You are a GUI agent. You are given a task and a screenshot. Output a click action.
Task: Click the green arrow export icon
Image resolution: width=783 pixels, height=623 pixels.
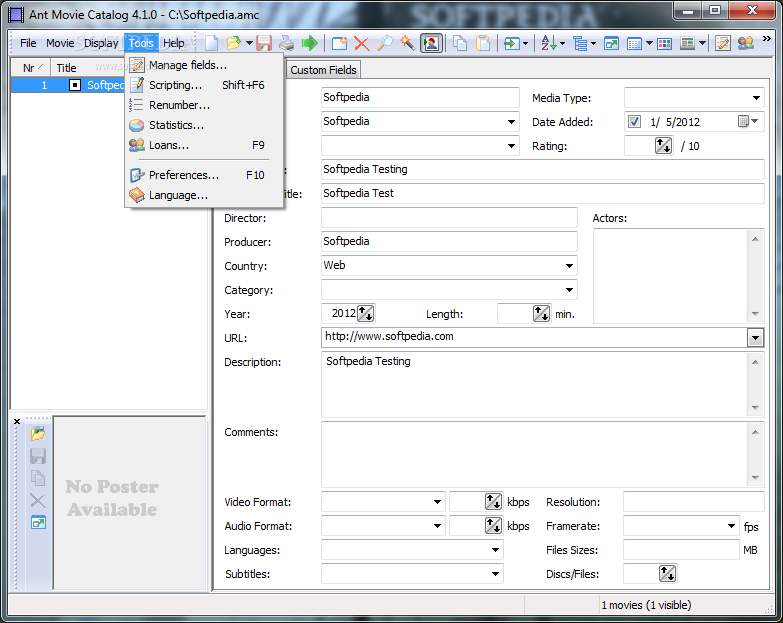tap(310, 43)
